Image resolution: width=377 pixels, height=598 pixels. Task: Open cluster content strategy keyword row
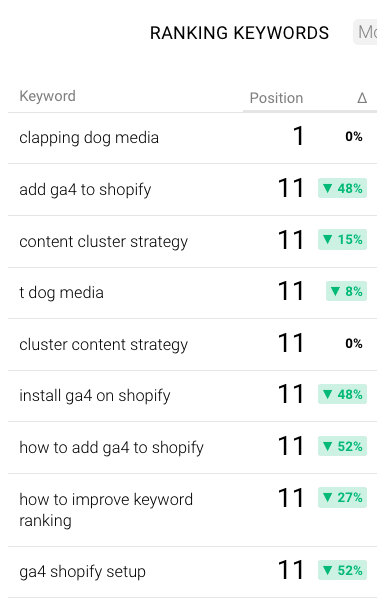193,344
